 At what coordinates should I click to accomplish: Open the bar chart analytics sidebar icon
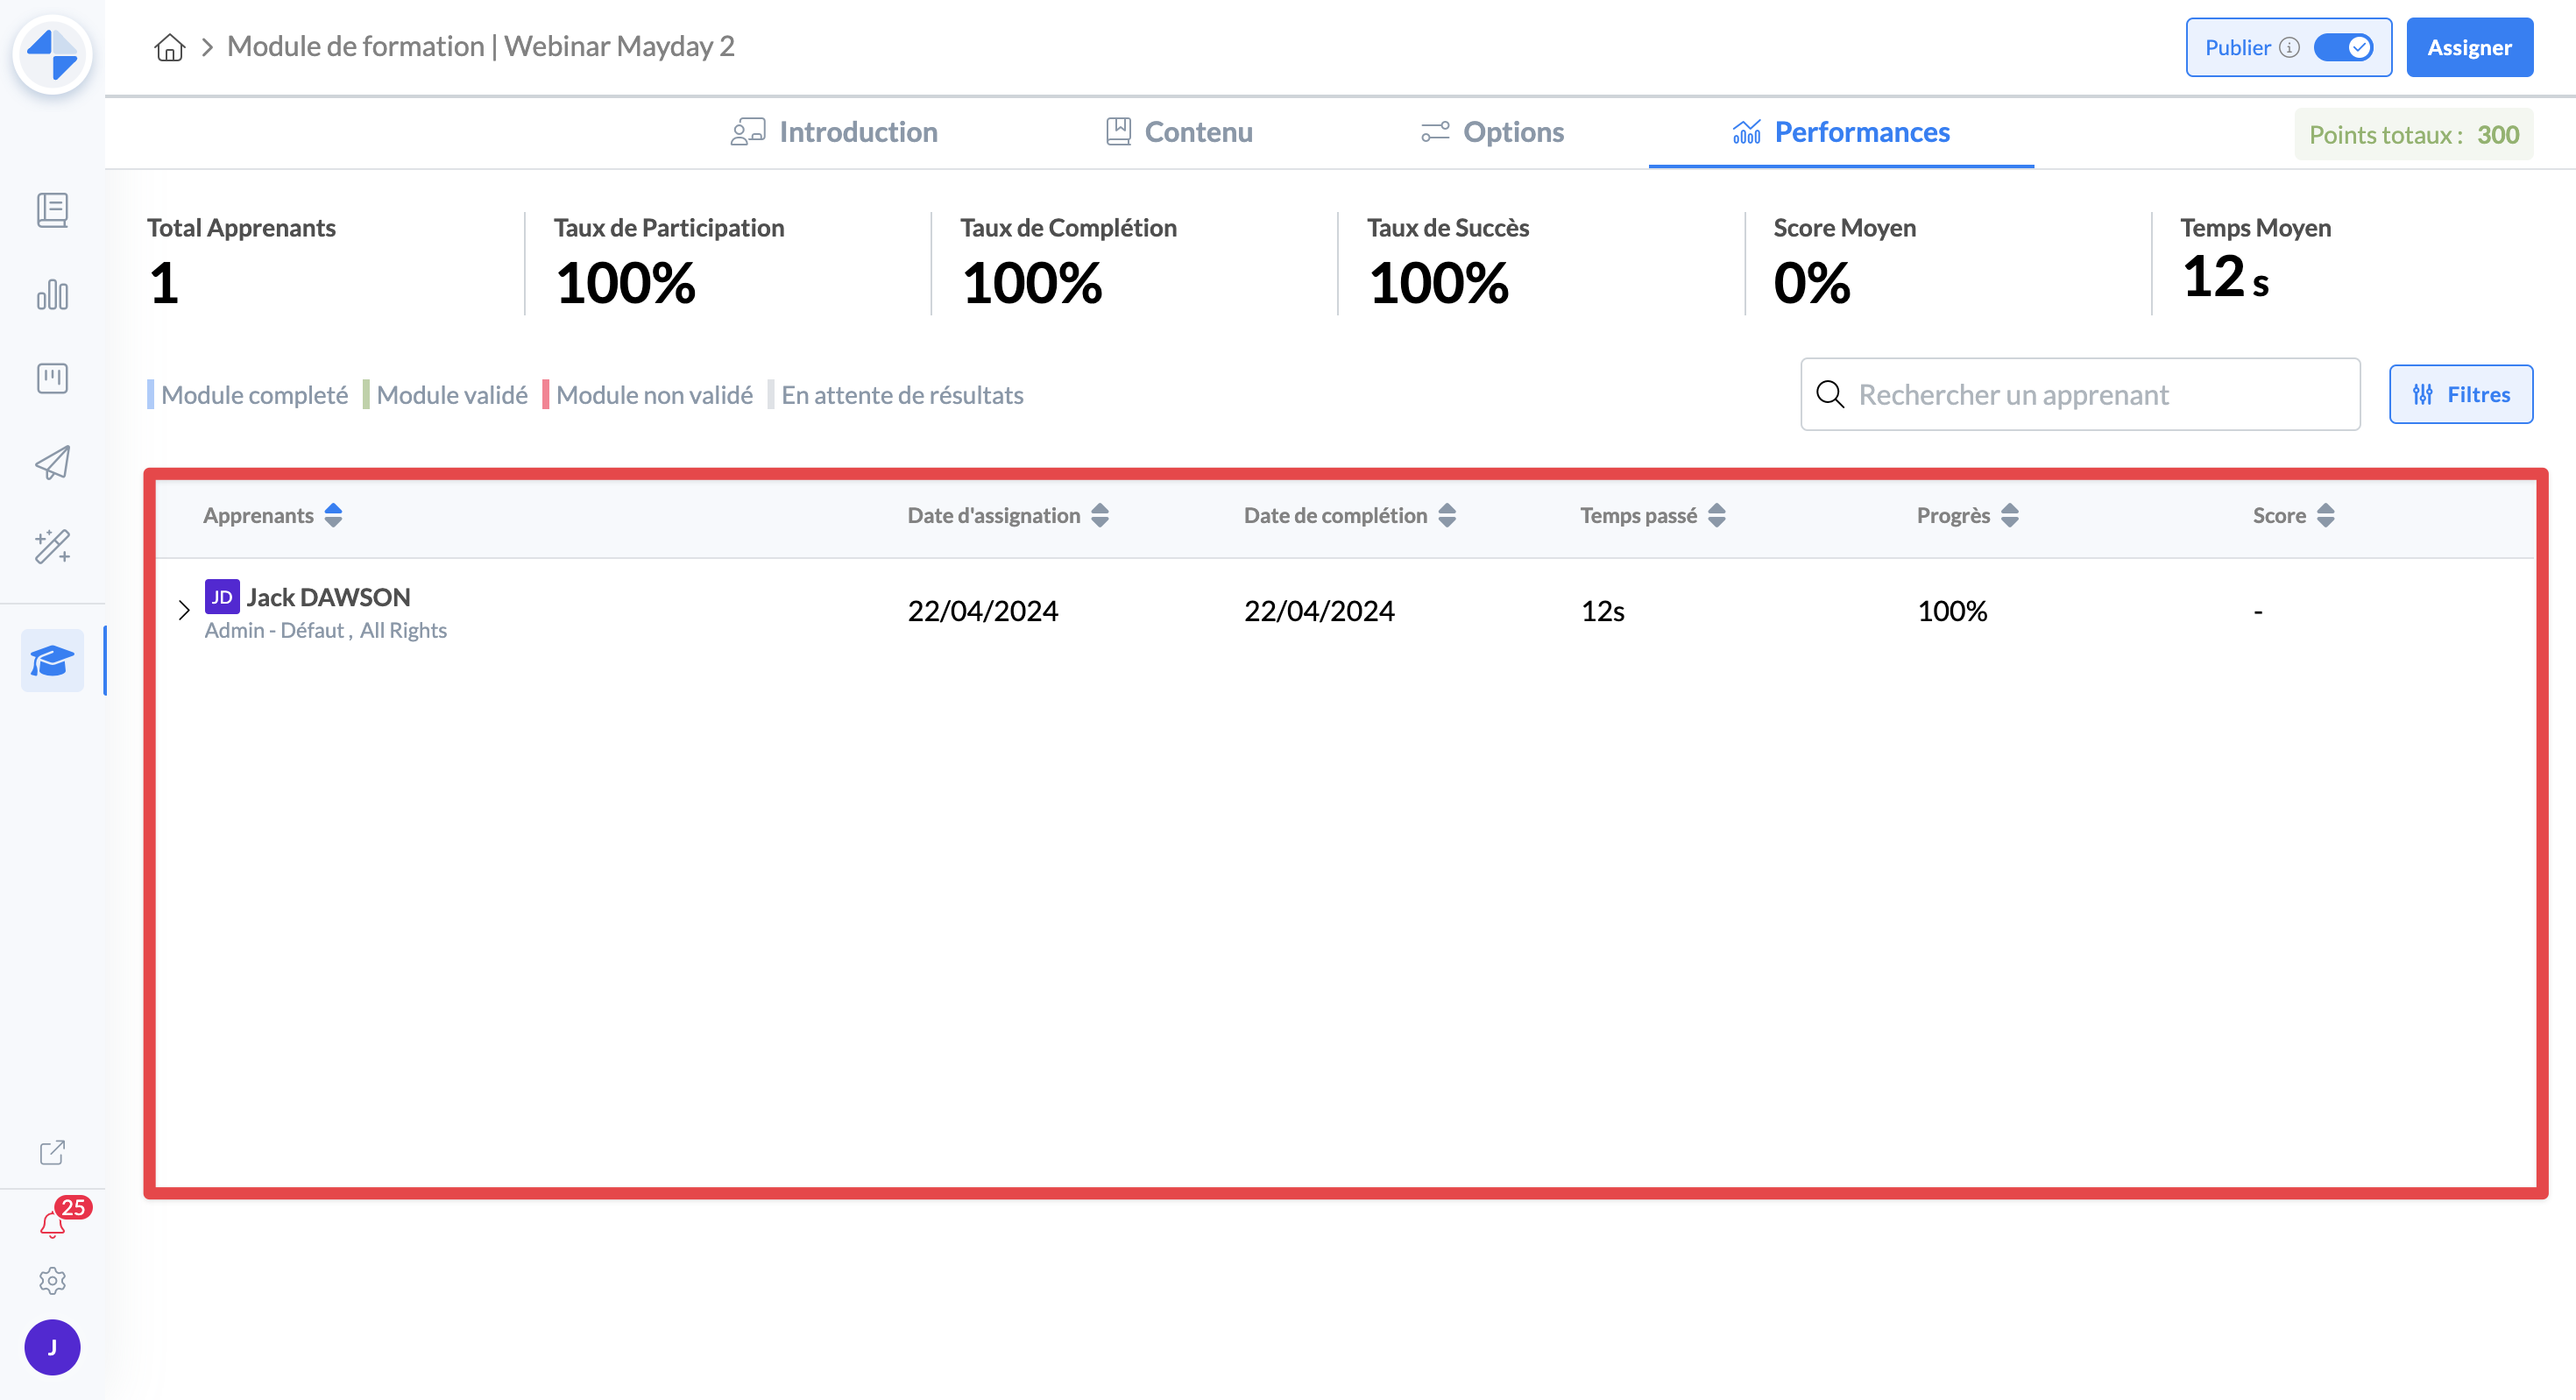click(52, 294)
